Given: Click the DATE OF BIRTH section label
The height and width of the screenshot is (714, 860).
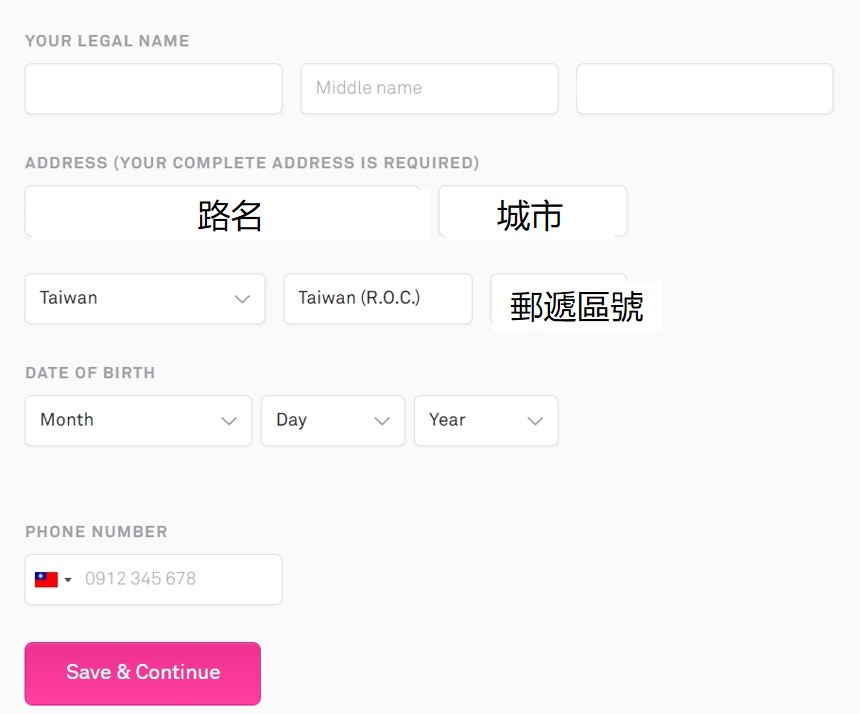Looking at the screenshot, I should [x=90, y=373].
